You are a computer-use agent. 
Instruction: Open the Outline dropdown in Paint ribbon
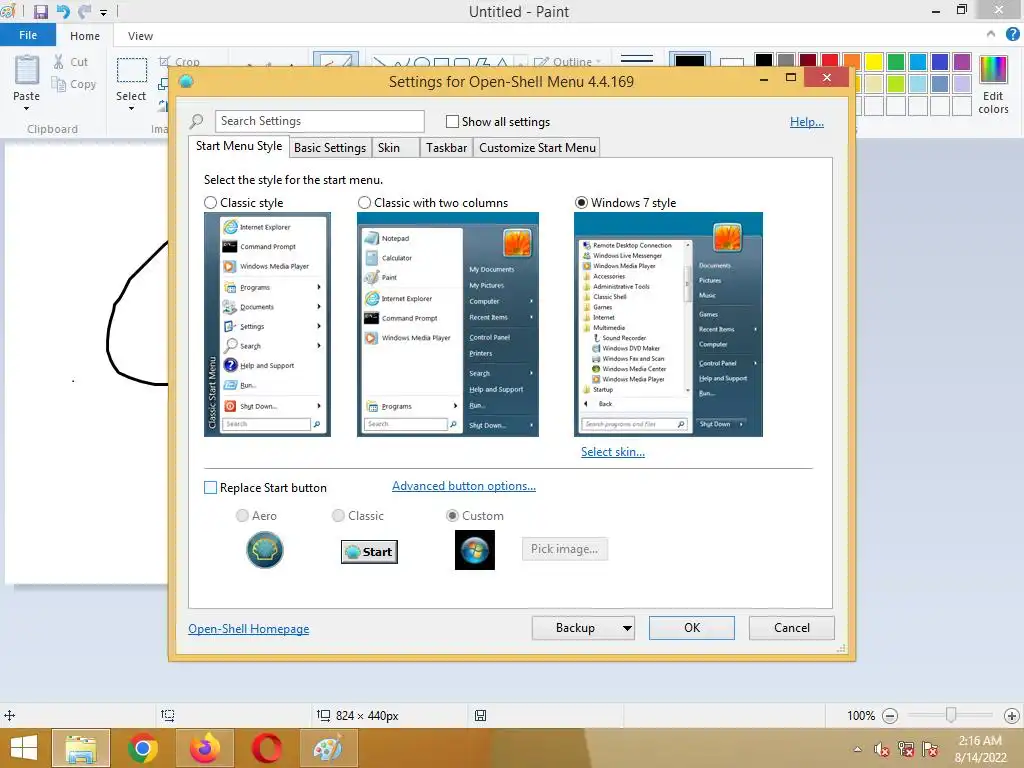(568, 62)
